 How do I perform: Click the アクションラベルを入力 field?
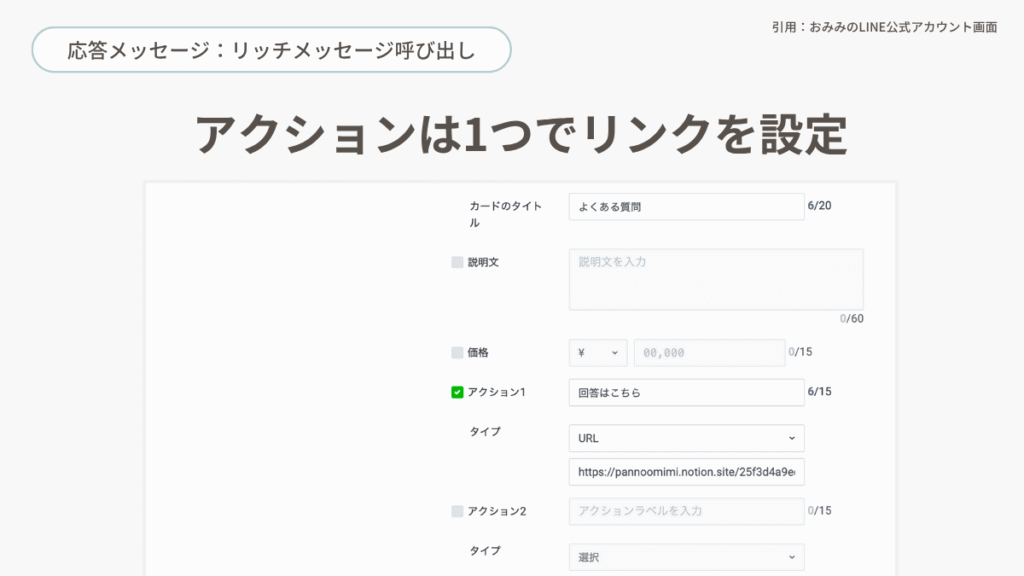pos(686,511)
